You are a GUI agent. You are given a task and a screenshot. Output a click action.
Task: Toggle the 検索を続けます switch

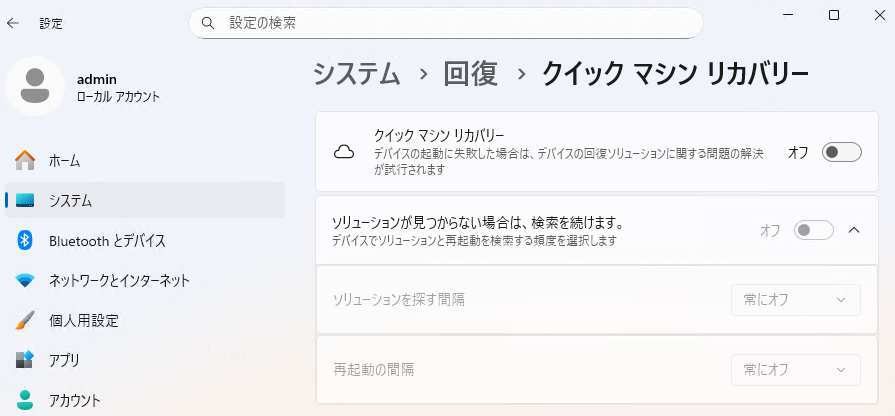(x=813, y=231)
